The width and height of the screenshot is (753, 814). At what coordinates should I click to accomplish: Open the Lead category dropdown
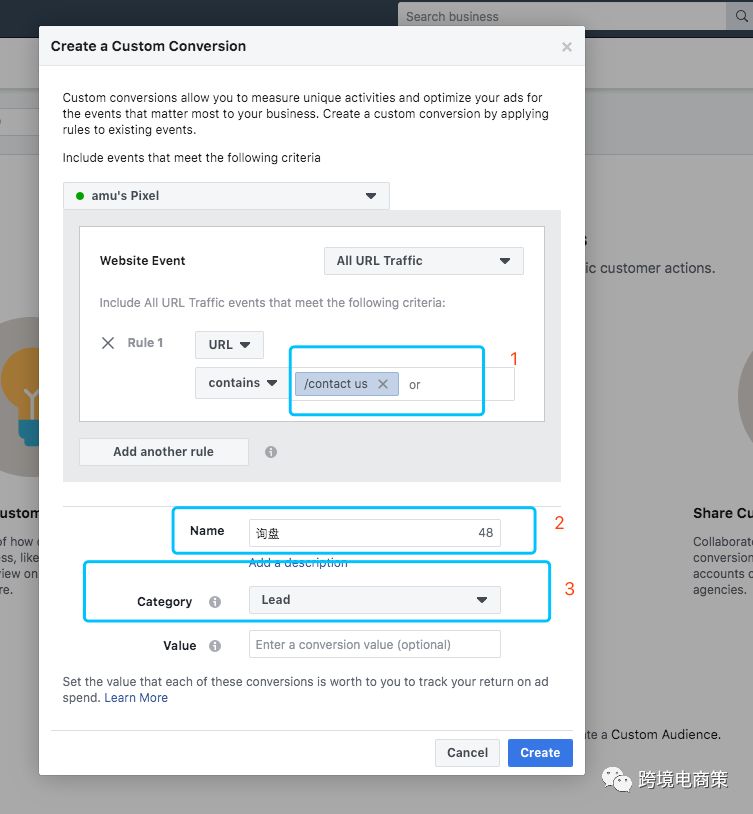374,600
